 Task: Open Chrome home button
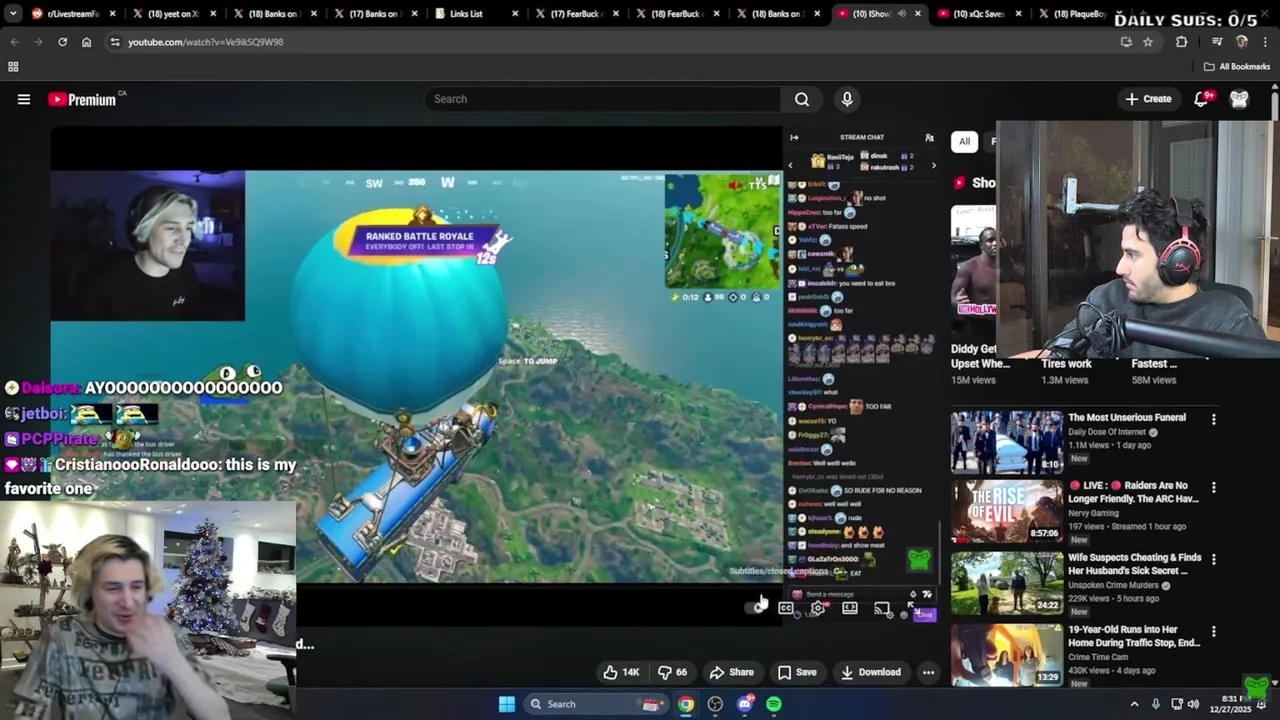click(x=86, y=42)
